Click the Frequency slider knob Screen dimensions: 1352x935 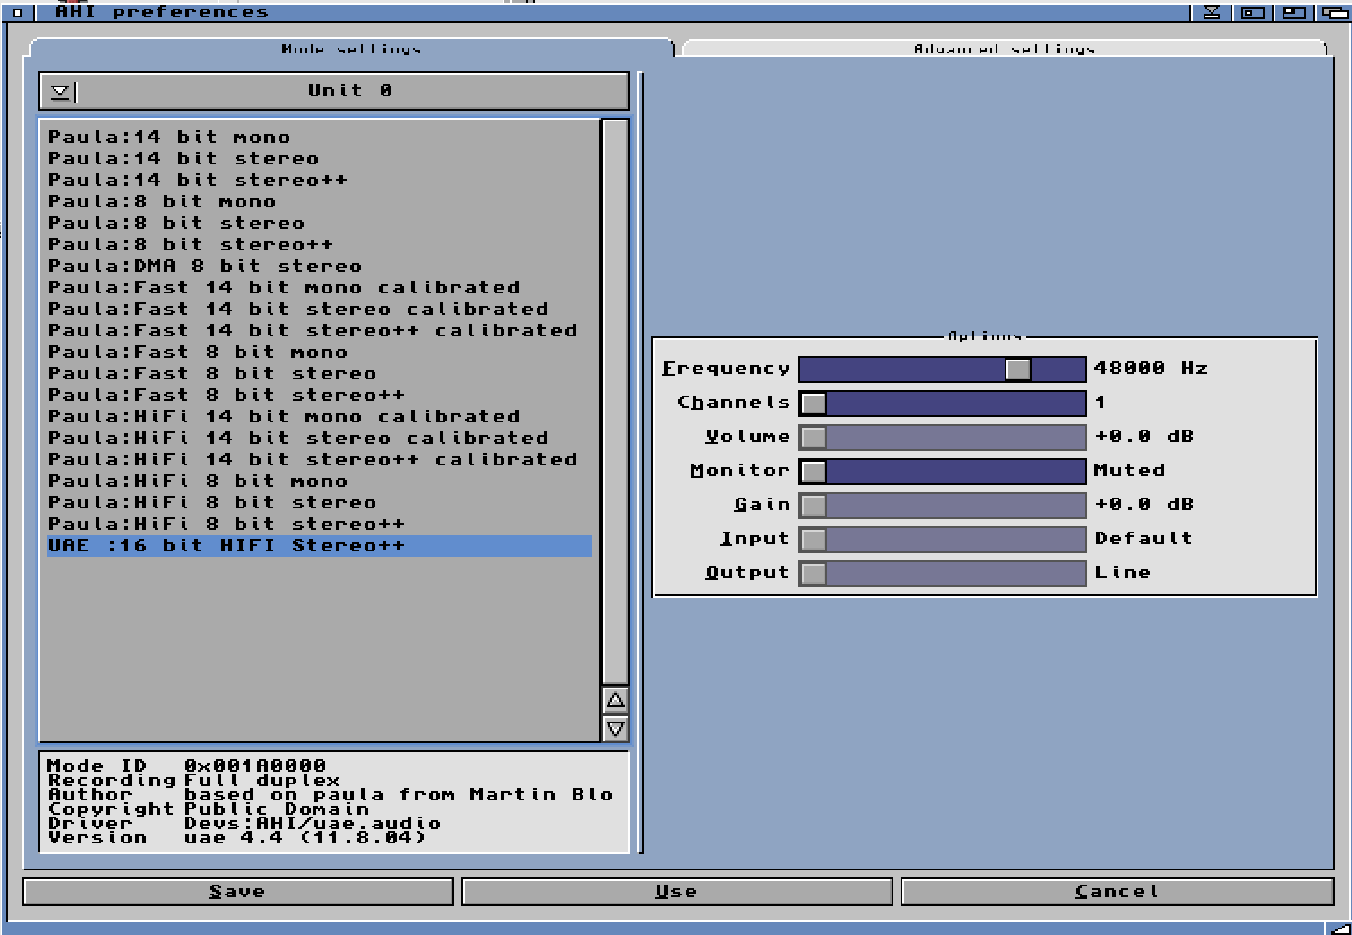click(x=1018, y=369)
